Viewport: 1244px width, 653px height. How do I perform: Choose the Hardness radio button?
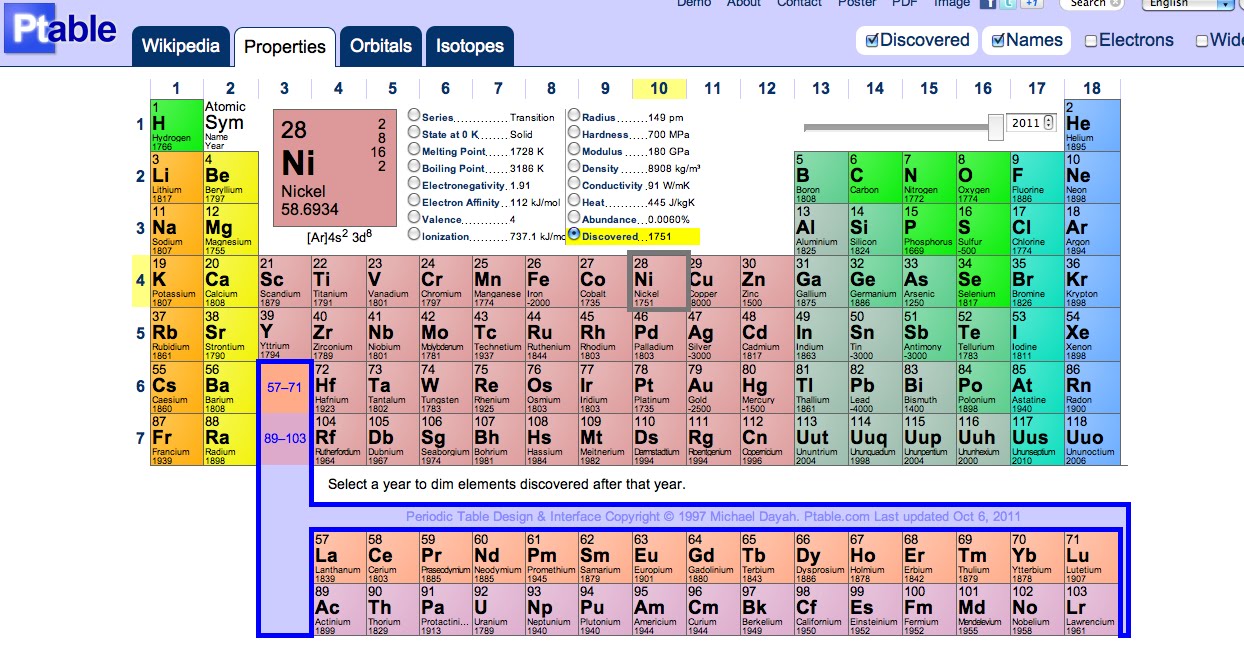click(574, 133)
